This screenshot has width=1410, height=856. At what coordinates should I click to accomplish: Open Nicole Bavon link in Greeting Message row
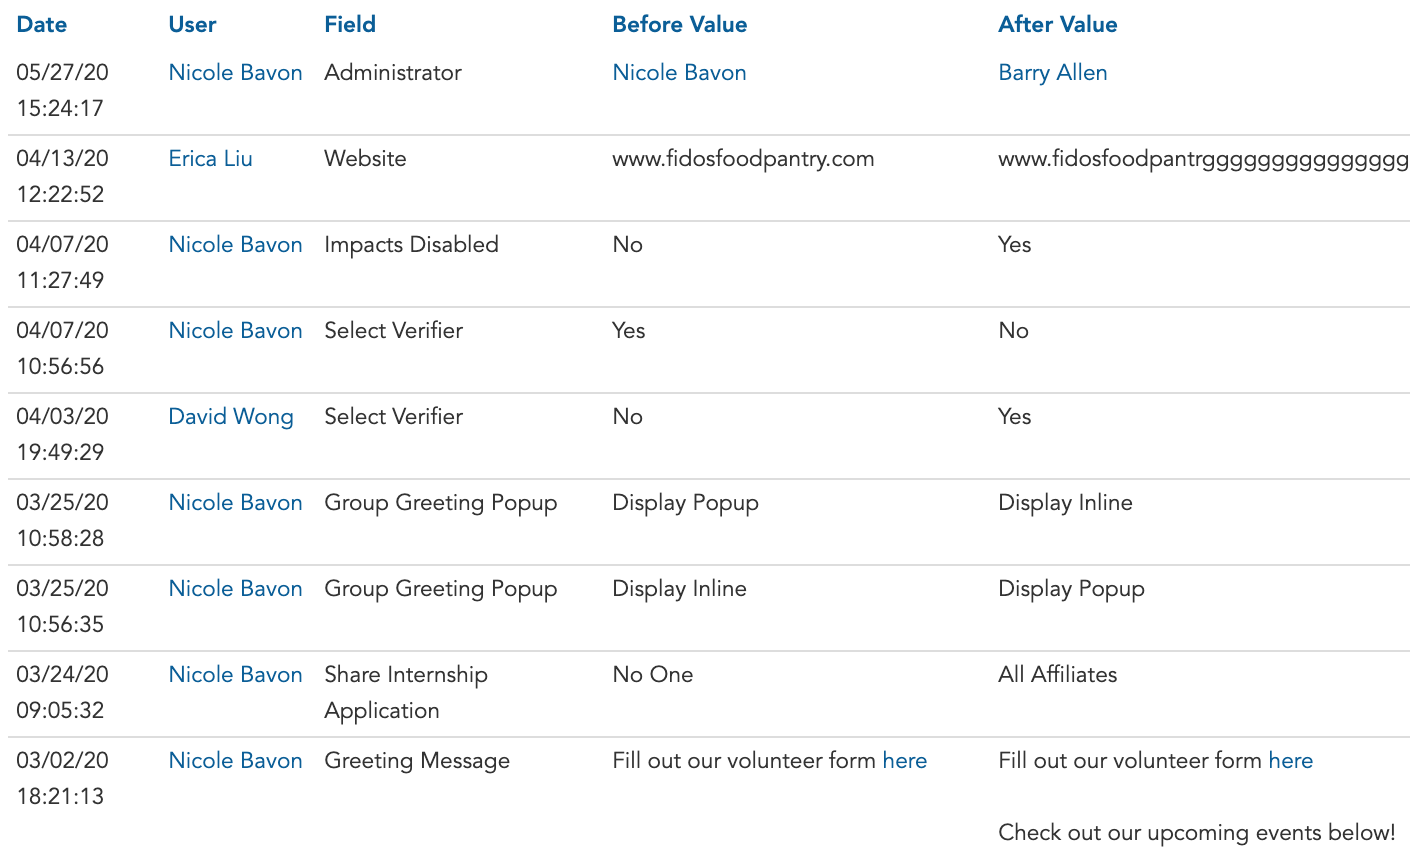point(235,760)
